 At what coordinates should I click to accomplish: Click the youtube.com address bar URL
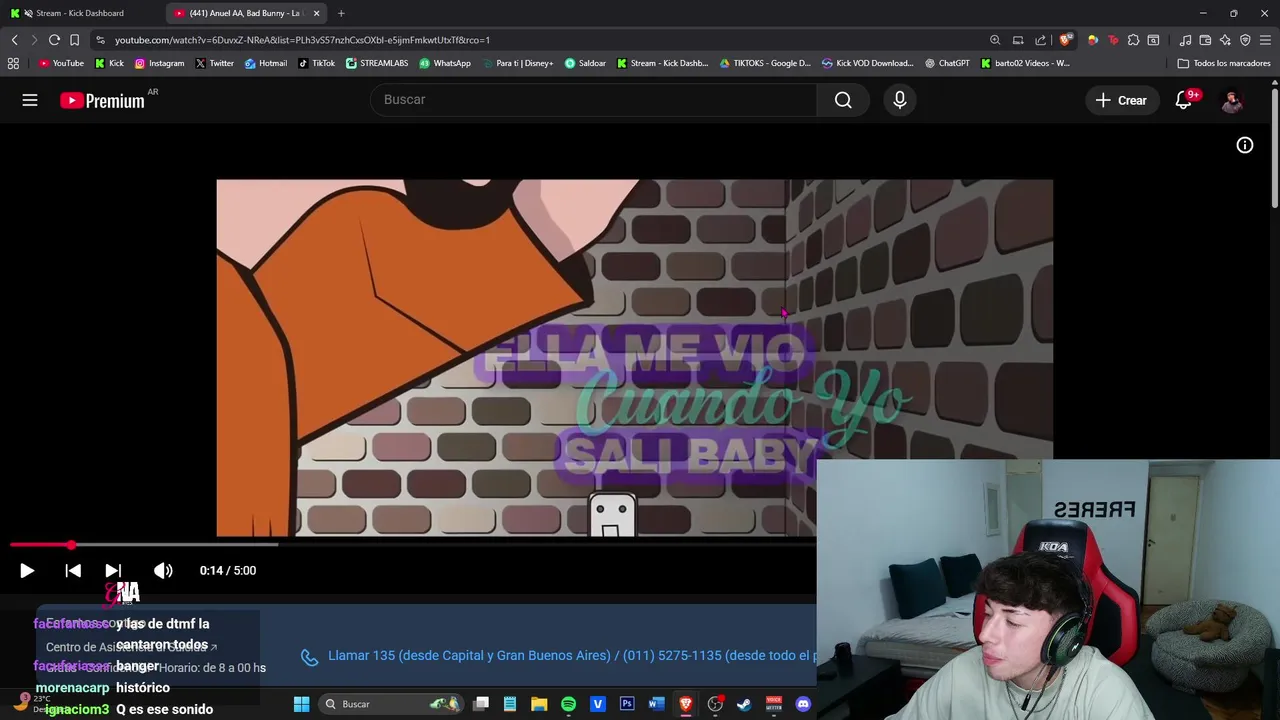302,40
